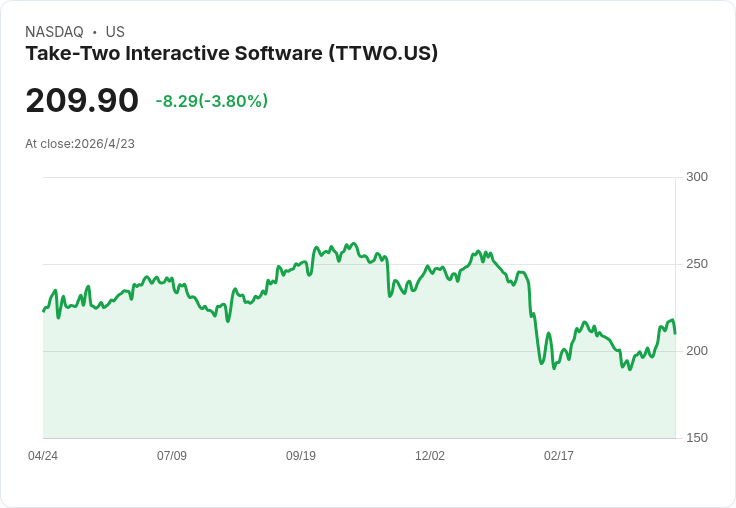Viewport: 736px width, 508px height.
Task: Click the 02/17 x-axis date label
Action: (x=559, y=456)
